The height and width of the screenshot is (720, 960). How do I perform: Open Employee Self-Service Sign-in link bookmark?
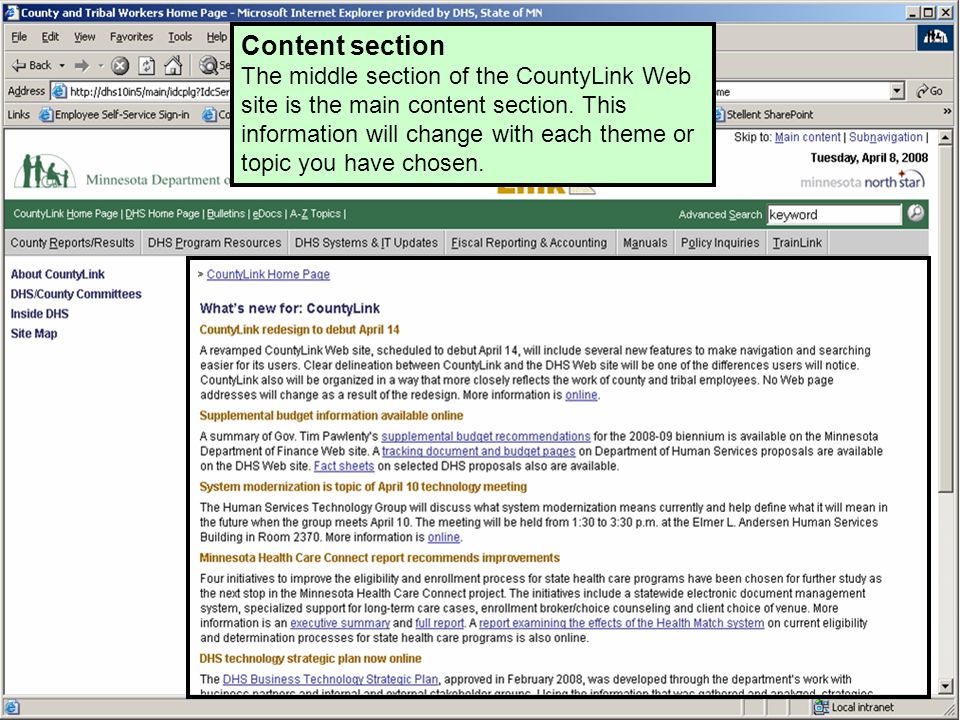tap(114, 114)
